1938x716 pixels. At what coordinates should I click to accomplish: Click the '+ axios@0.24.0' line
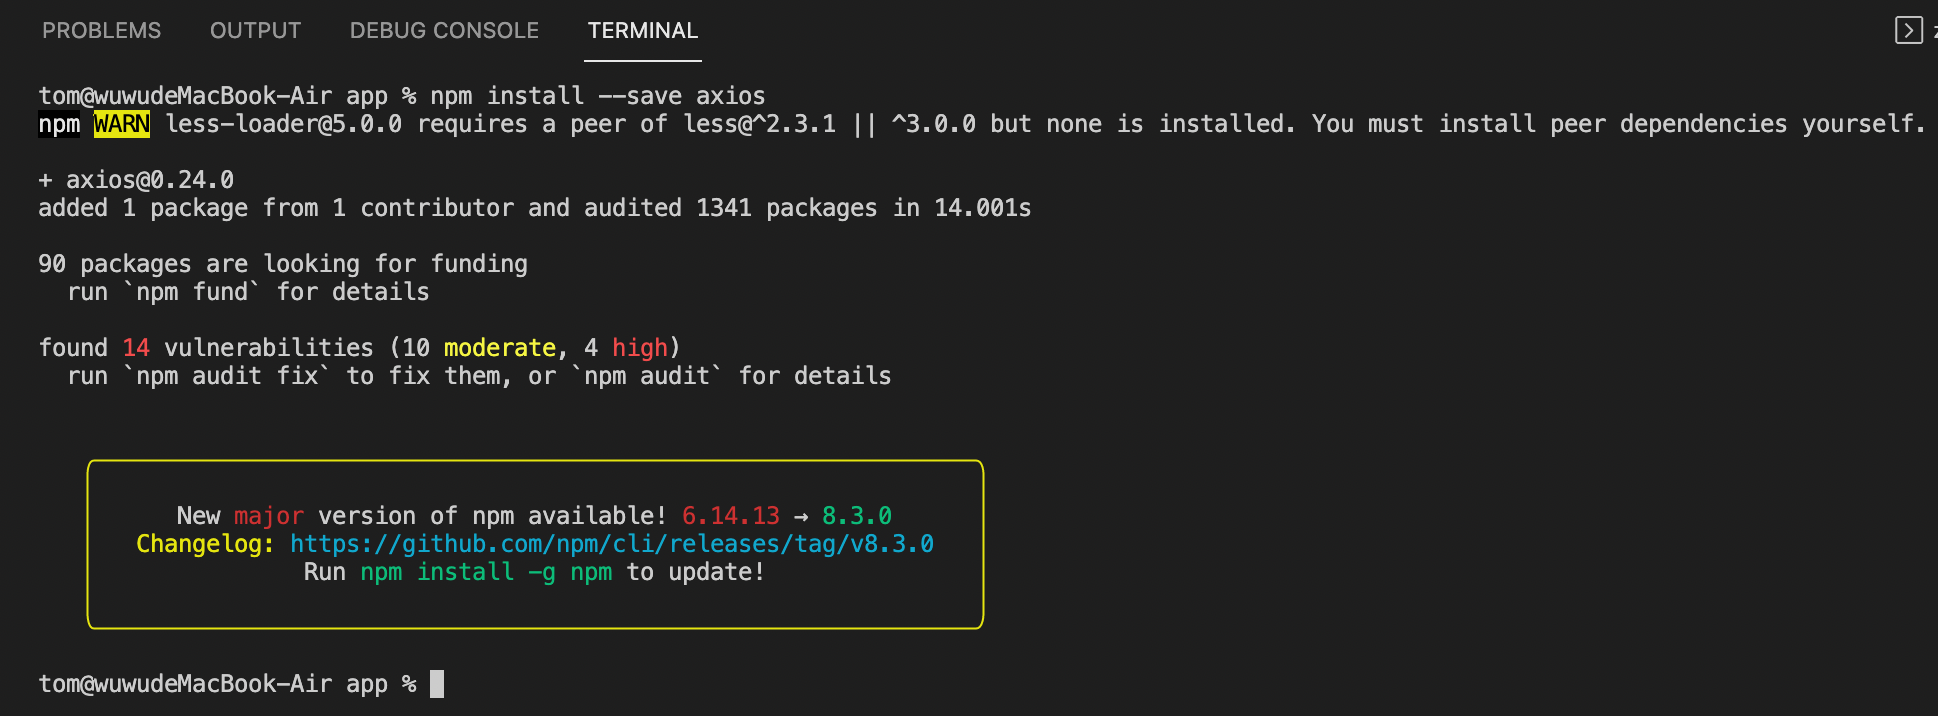click(x=136, y=180)
